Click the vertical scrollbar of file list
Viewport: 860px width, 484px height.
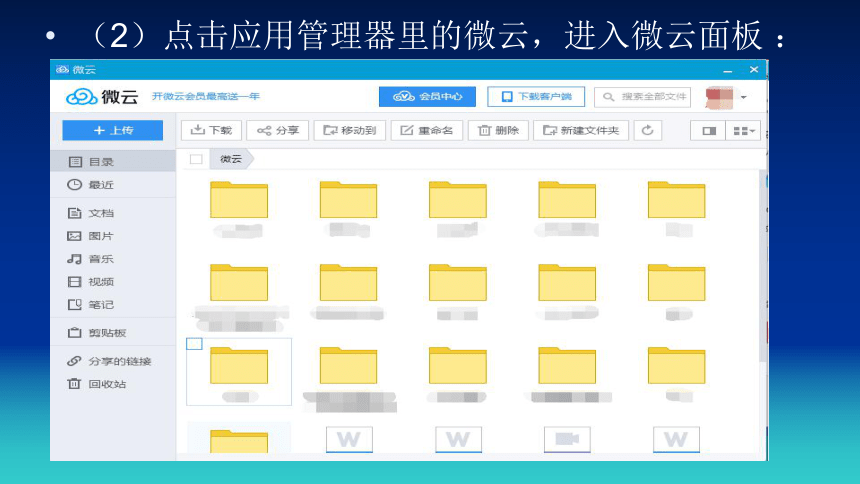coord(762,266)
